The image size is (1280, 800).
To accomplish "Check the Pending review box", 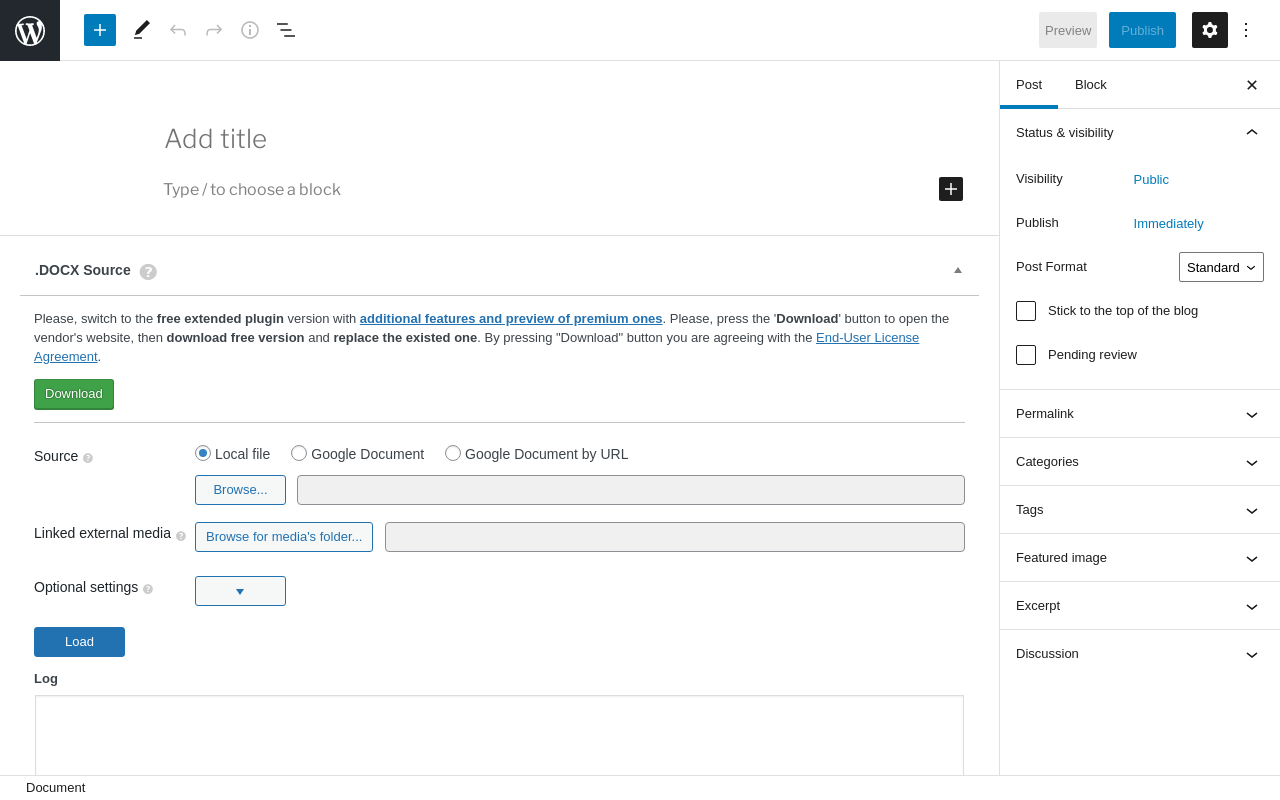I will coord(1026,355).
